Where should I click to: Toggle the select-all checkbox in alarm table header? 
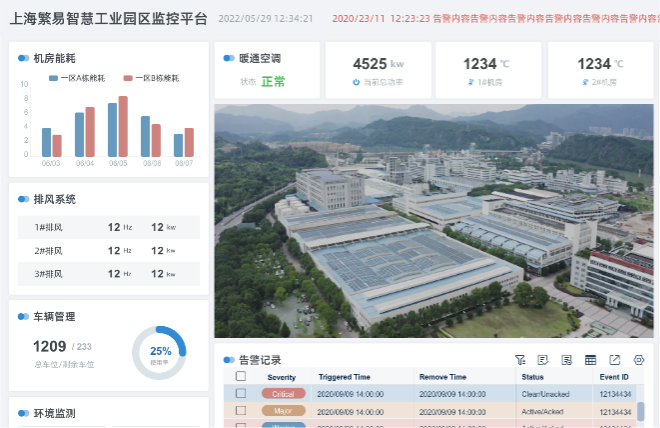point(241,376)
